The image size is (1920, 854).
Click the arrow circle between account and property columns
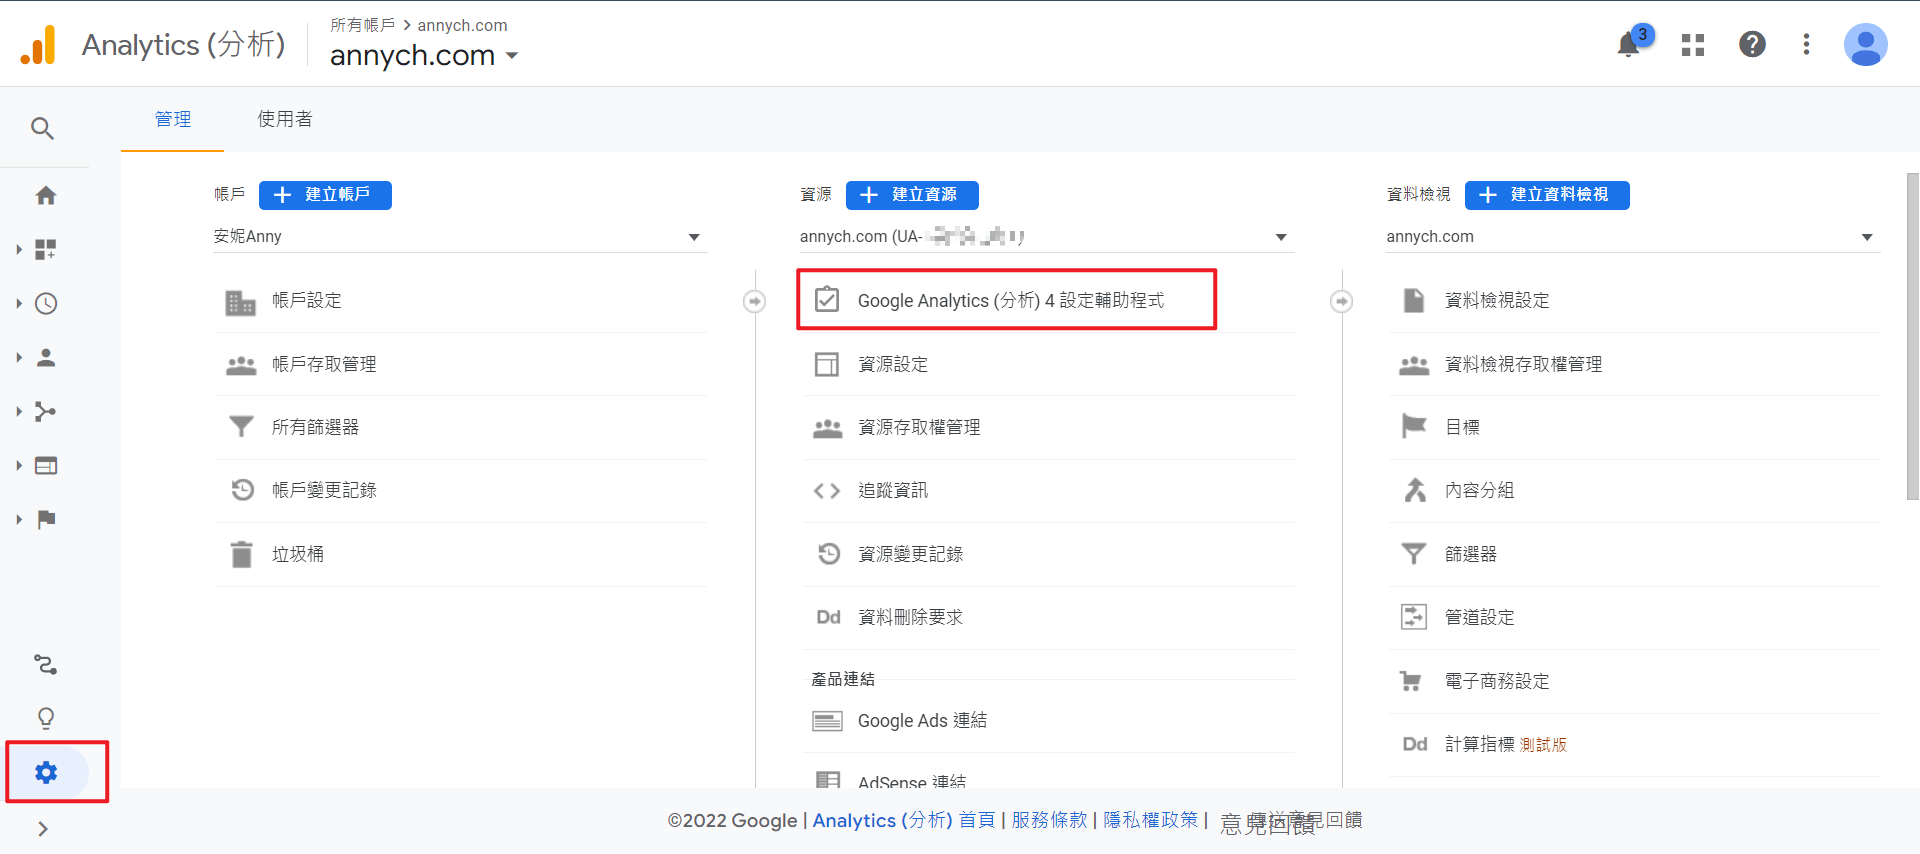tap(755, 301)
